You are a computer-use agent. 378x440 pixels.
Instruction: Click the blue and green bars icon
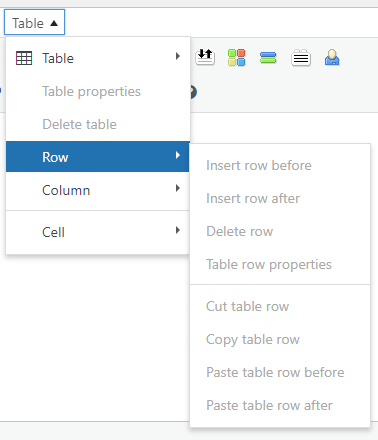(268, 58)
